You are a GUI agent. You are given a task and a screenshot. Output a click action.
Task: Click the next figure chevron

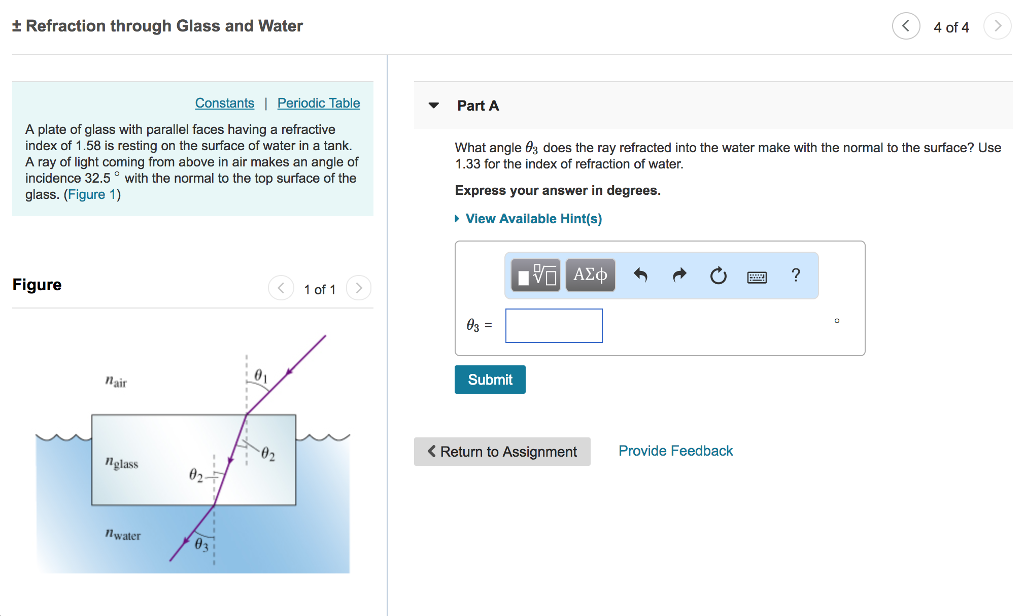pyautogui.click(x=358, y=287)
